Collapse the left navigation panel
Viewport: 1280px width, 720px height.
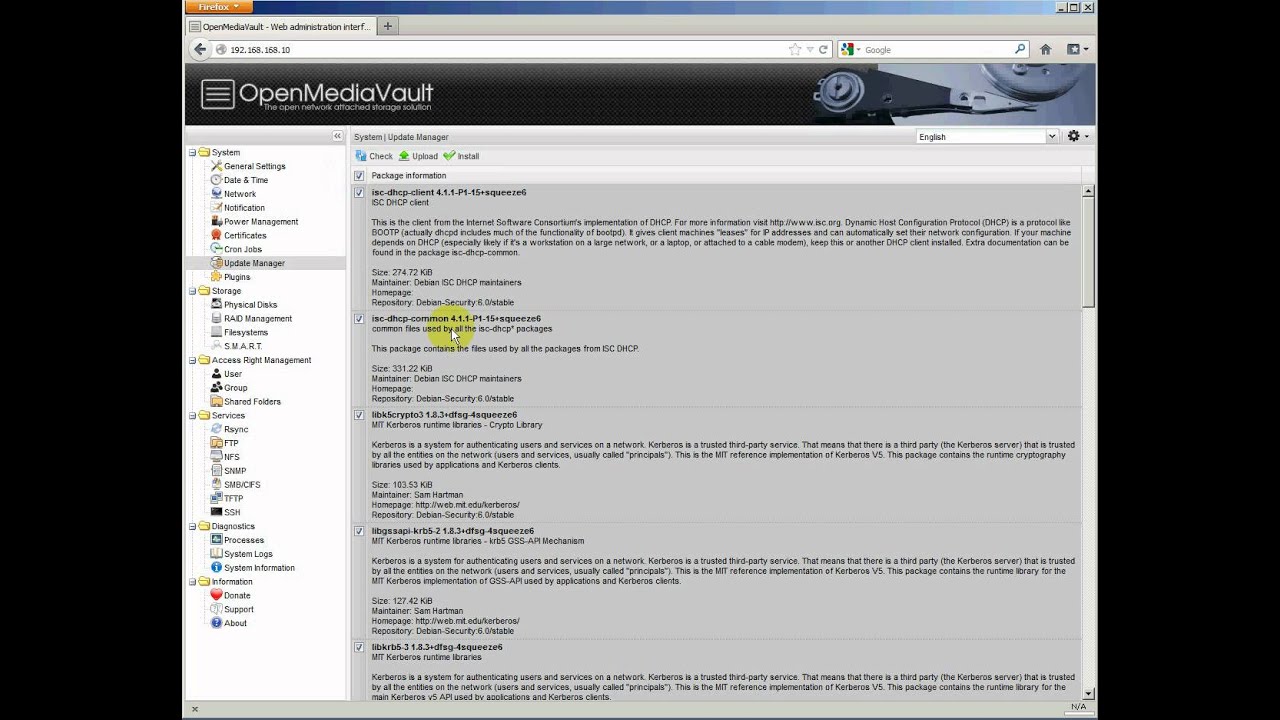338,136
